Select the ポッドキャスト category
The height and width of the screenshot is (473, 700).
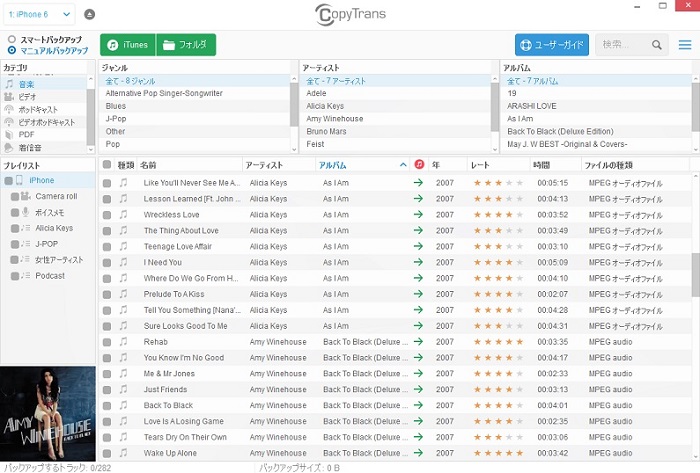44,109
